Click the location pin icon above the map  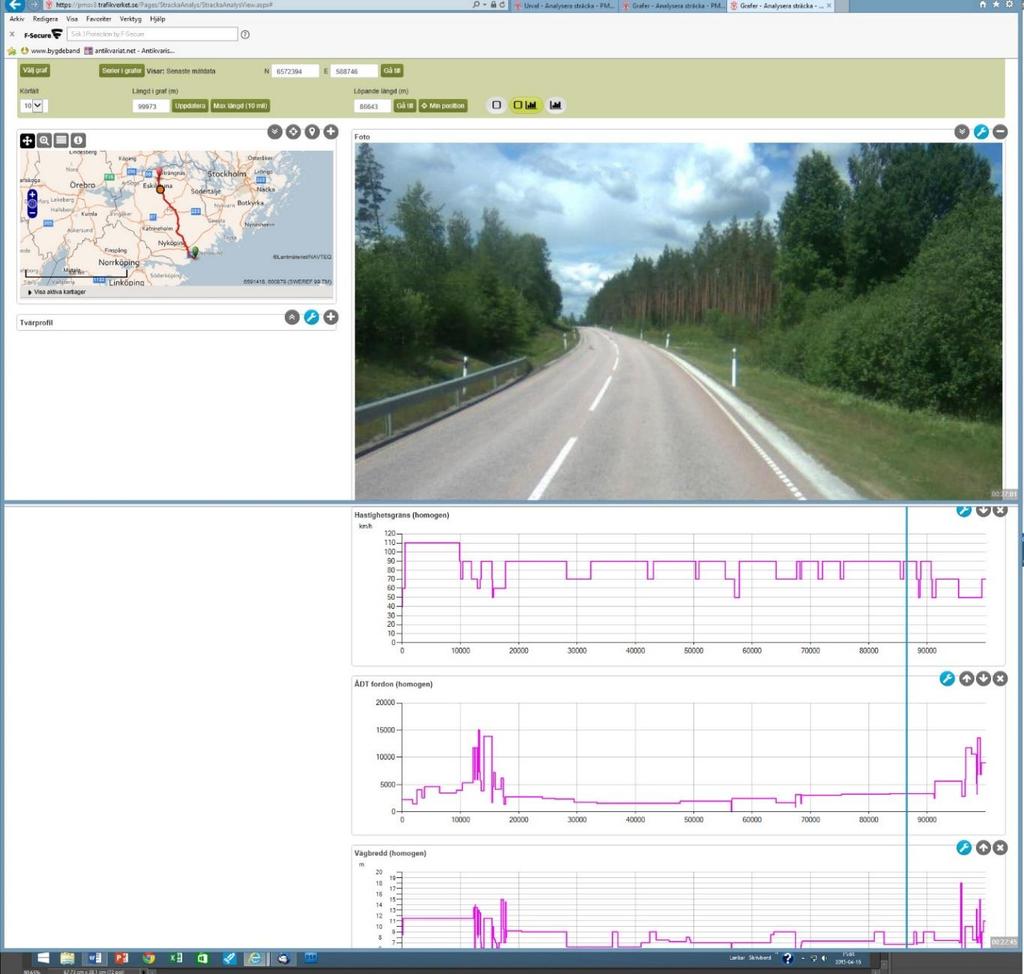[x=312, y=132]
